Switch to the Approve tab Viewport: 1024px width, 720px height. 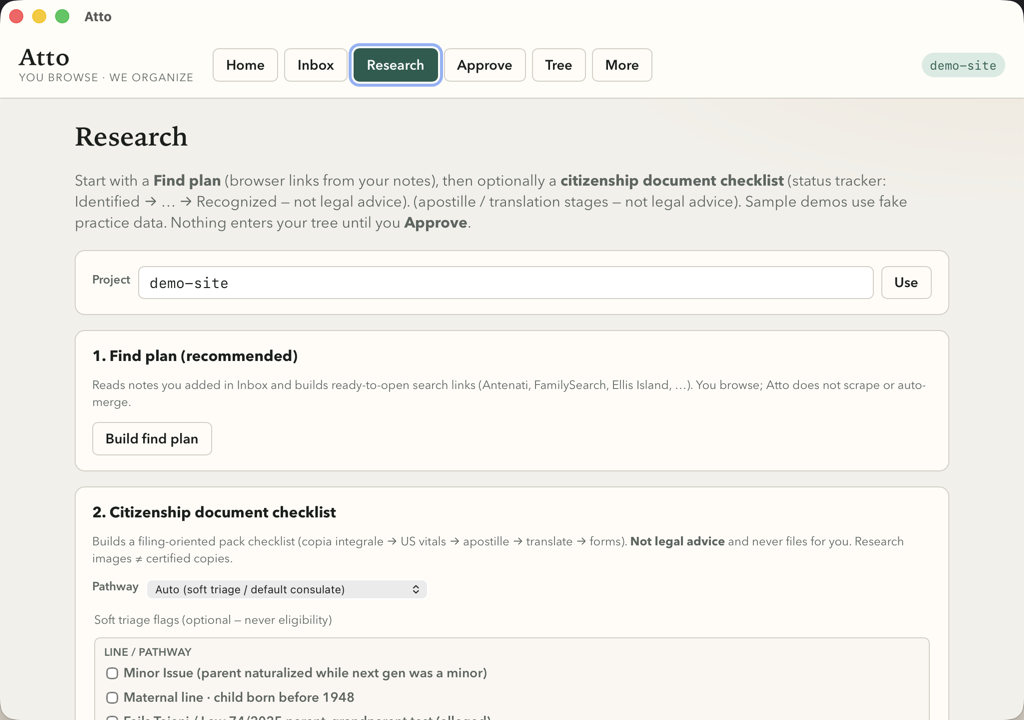click(485, 65)
